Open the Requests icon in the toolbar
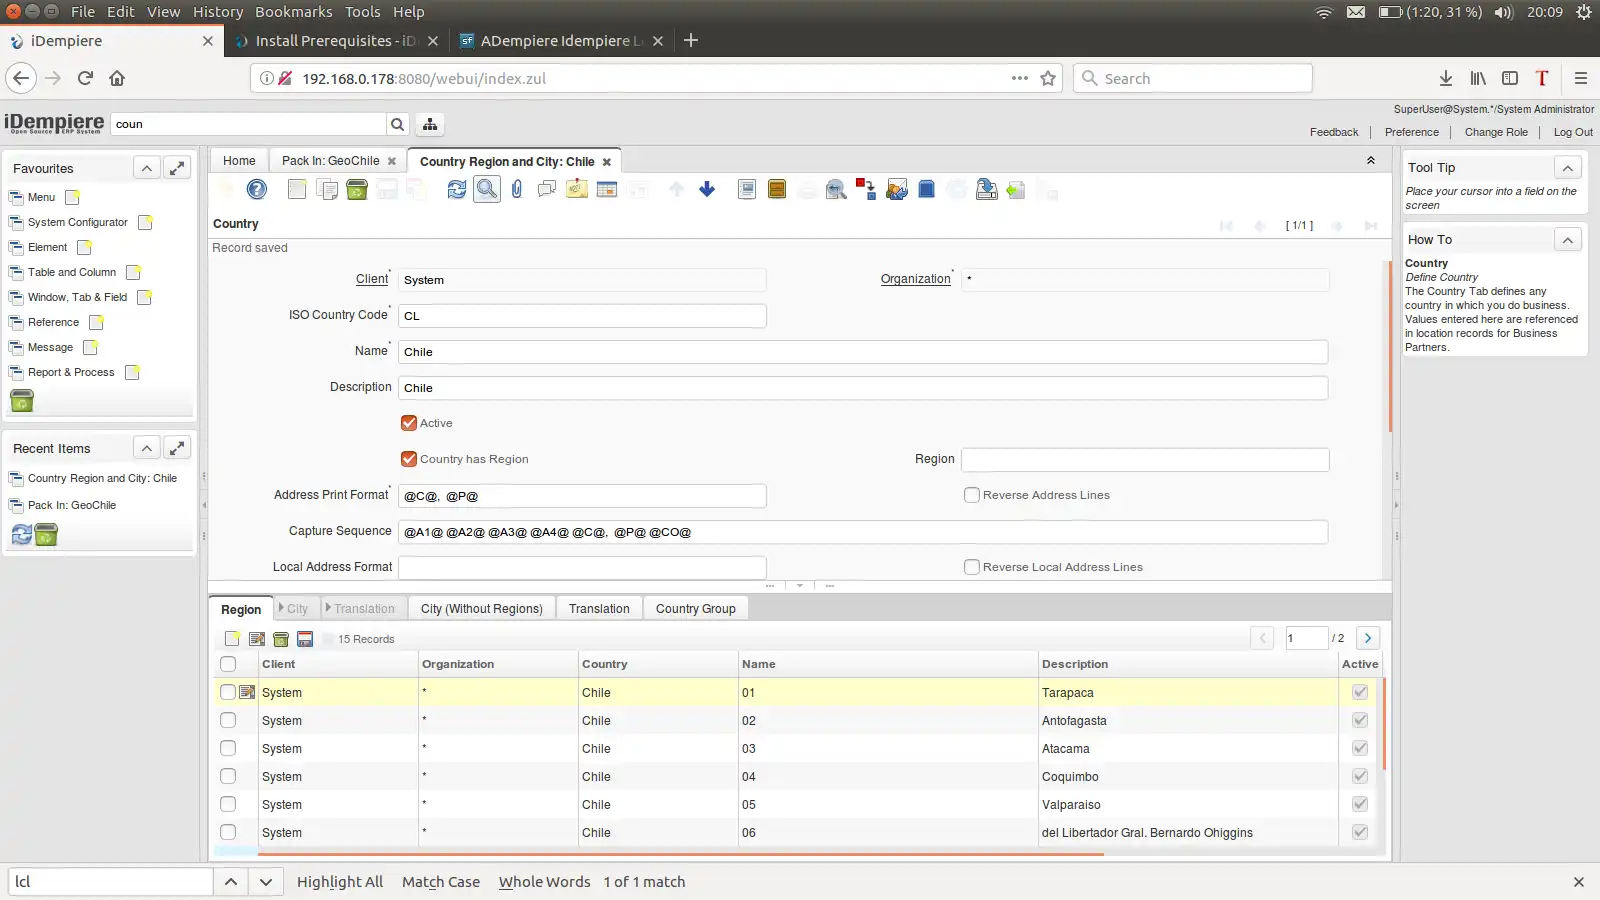This screenshot has height=900, width=1600. (897, 189)
